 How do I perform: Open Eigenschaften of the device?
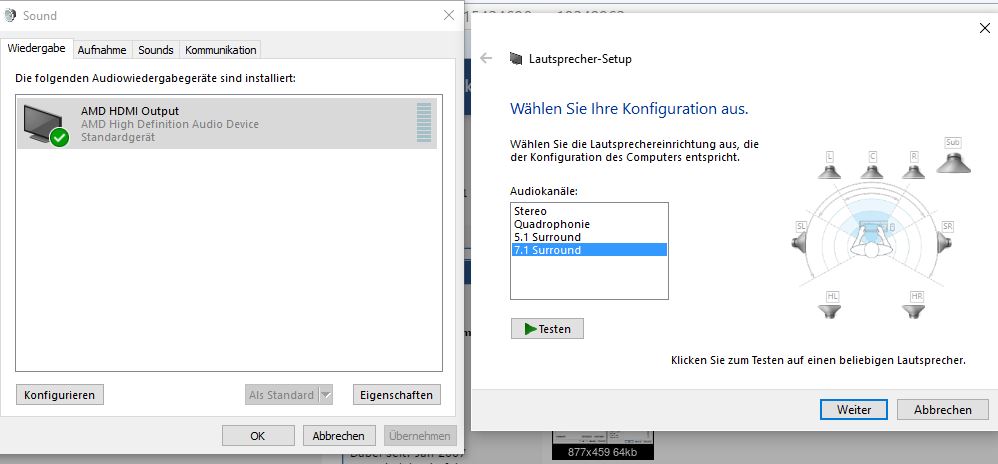point(397,395)
